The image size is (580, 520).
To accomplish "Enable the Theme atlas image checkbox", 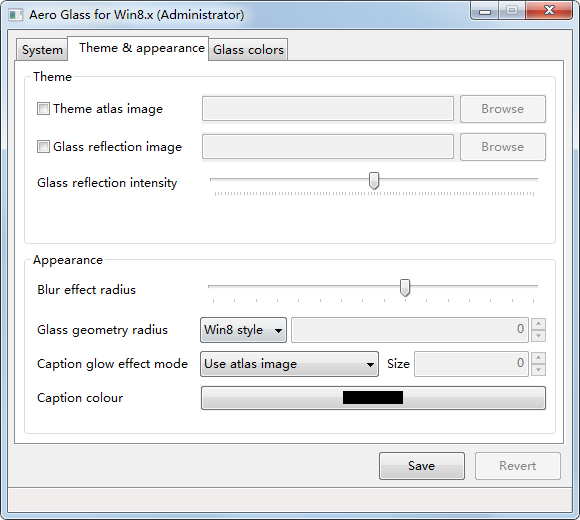I will 43,109.
